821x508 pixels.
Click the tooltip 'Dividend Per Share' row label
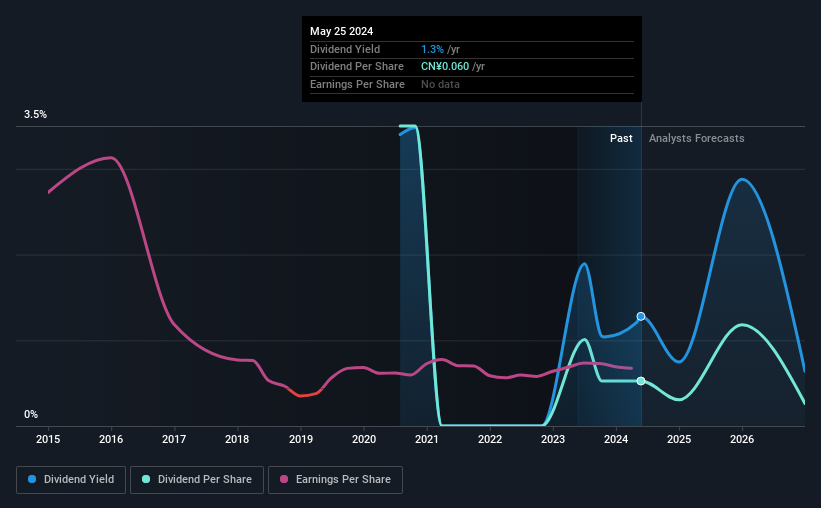(x=357, y=67)
